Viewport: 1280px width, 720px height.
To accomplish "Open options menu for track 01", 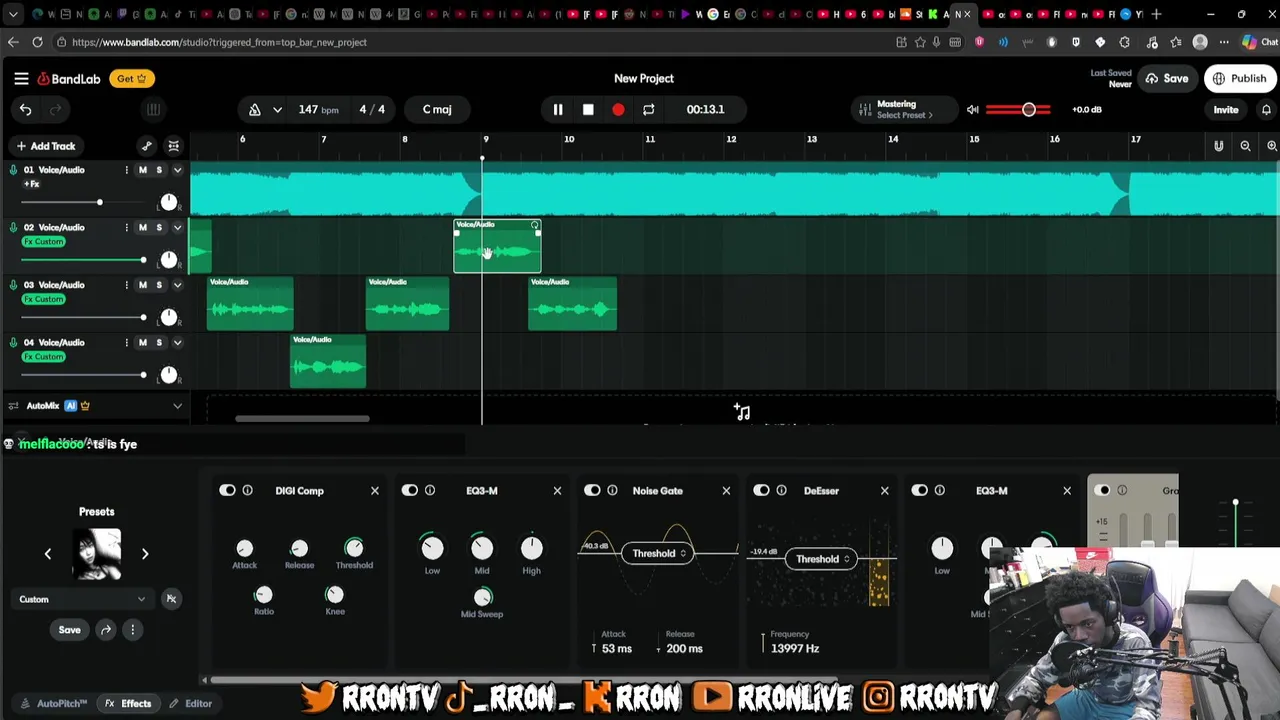I will click(126, 170).
